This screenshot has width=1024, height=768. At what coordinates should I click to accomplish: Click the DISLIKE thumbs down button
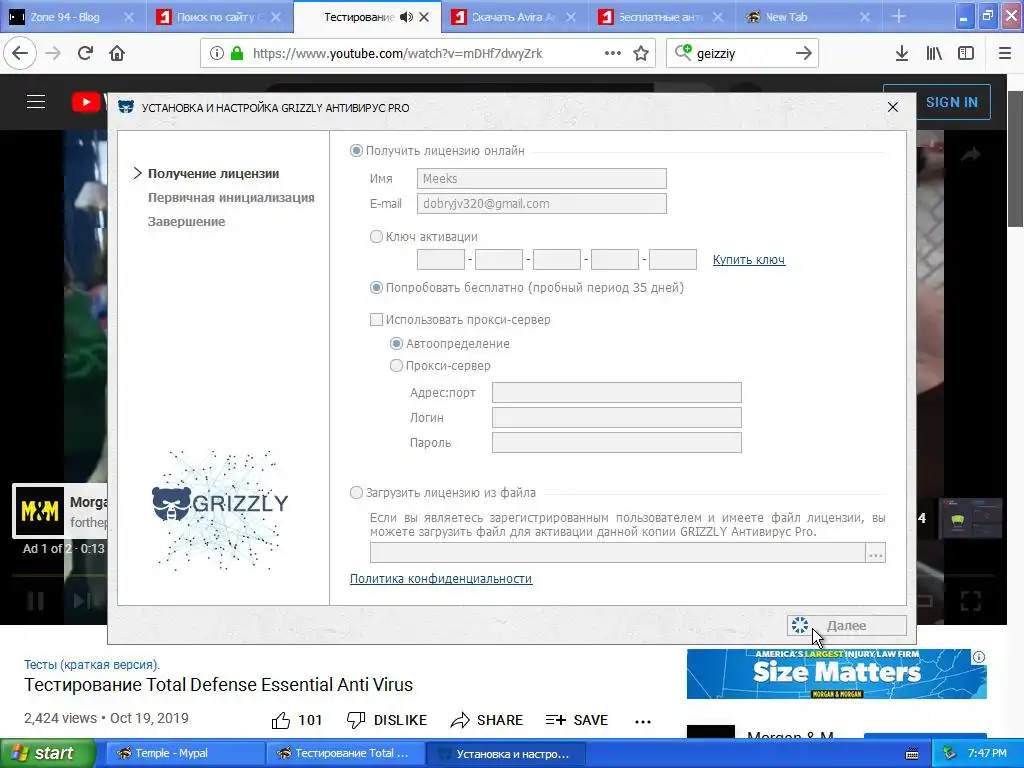pos(387,720)
